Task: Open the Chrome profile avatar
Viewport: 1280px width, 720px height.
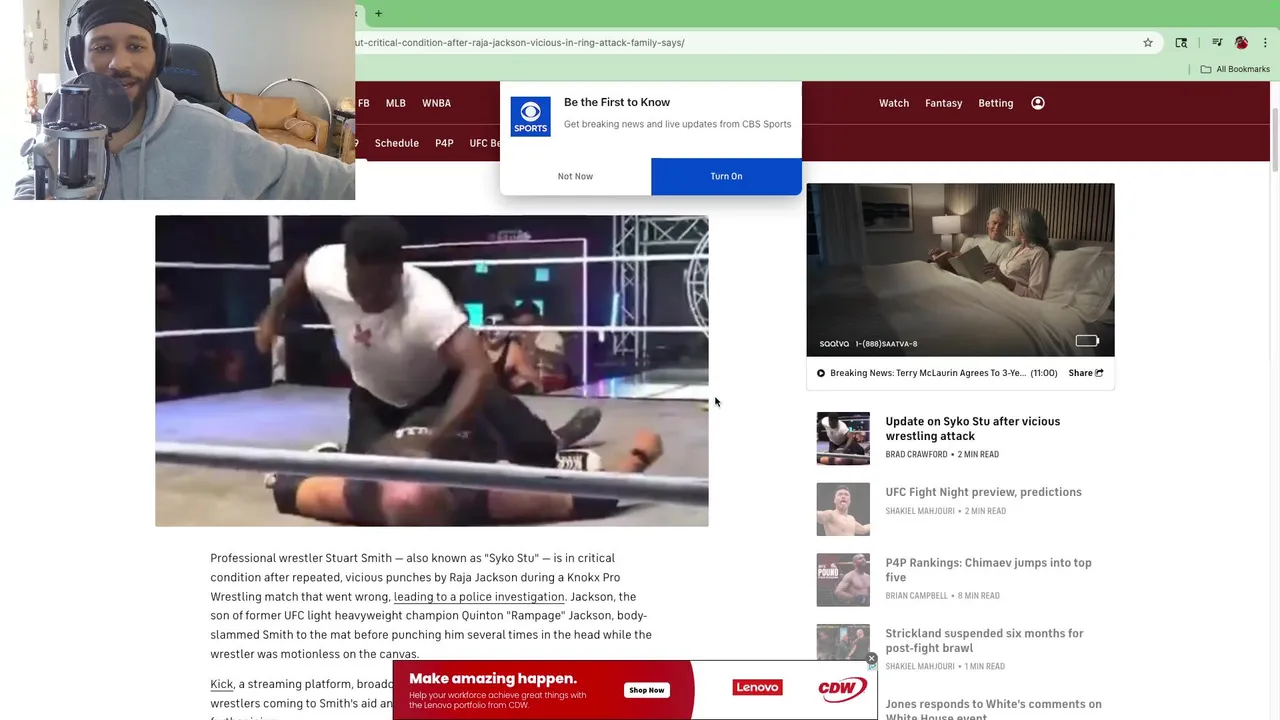Action: pyautogui.click(x=1241, y=43)
